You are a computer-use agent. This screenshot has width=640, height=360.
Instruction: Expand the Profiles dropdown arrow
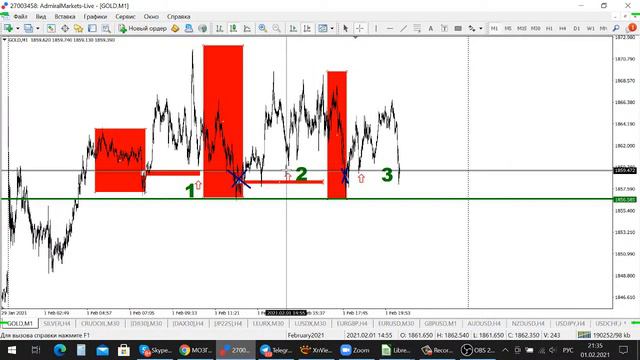click(x=38, y=28)
